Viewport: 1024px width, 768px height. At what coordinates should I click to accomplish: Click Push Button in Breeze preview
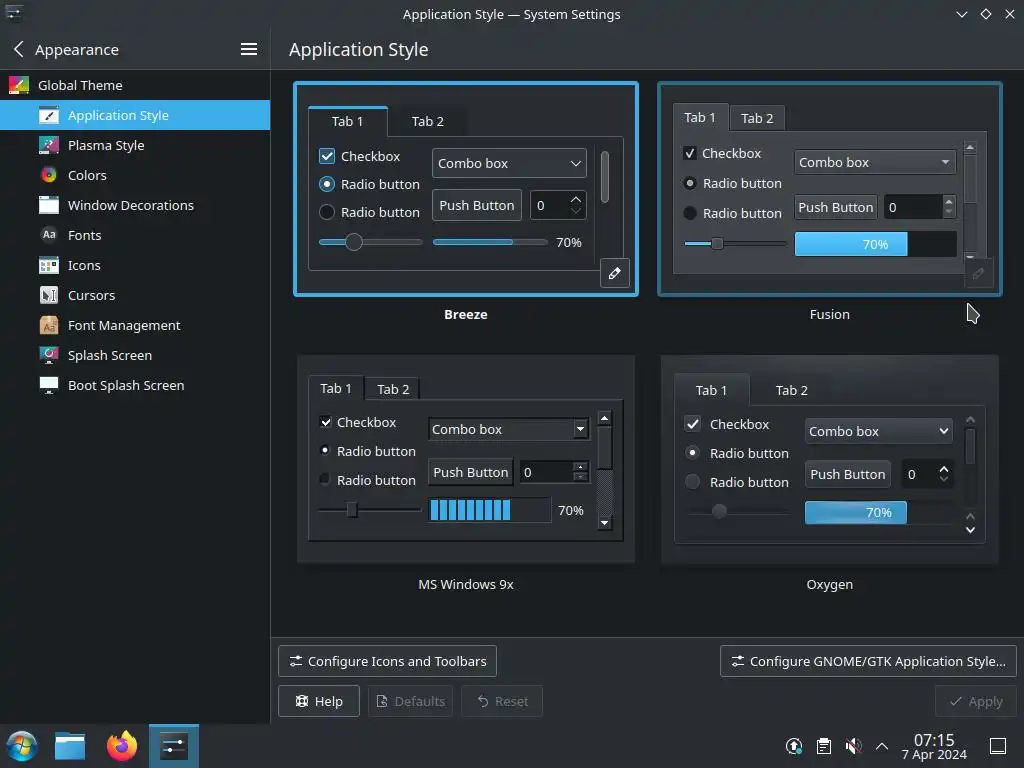click(477, 205)
